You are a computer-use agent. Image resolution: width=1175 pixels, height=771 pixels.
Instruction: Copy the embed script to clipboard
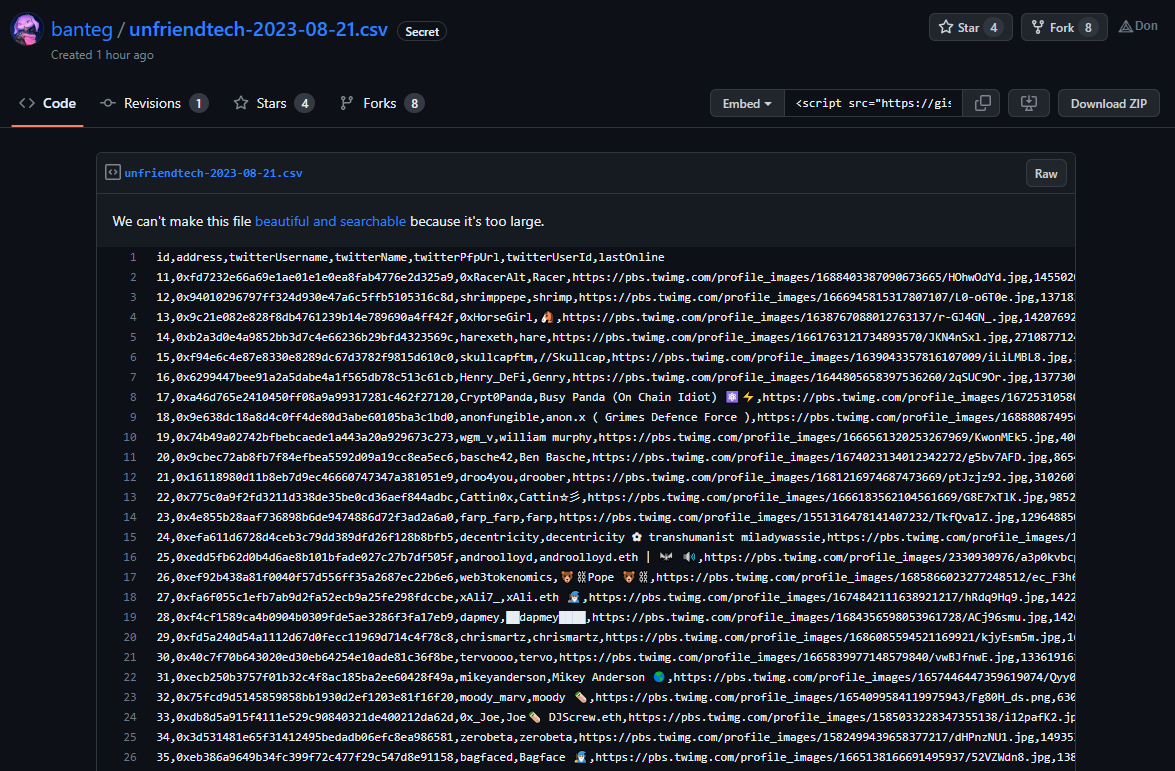pos(982,103)
